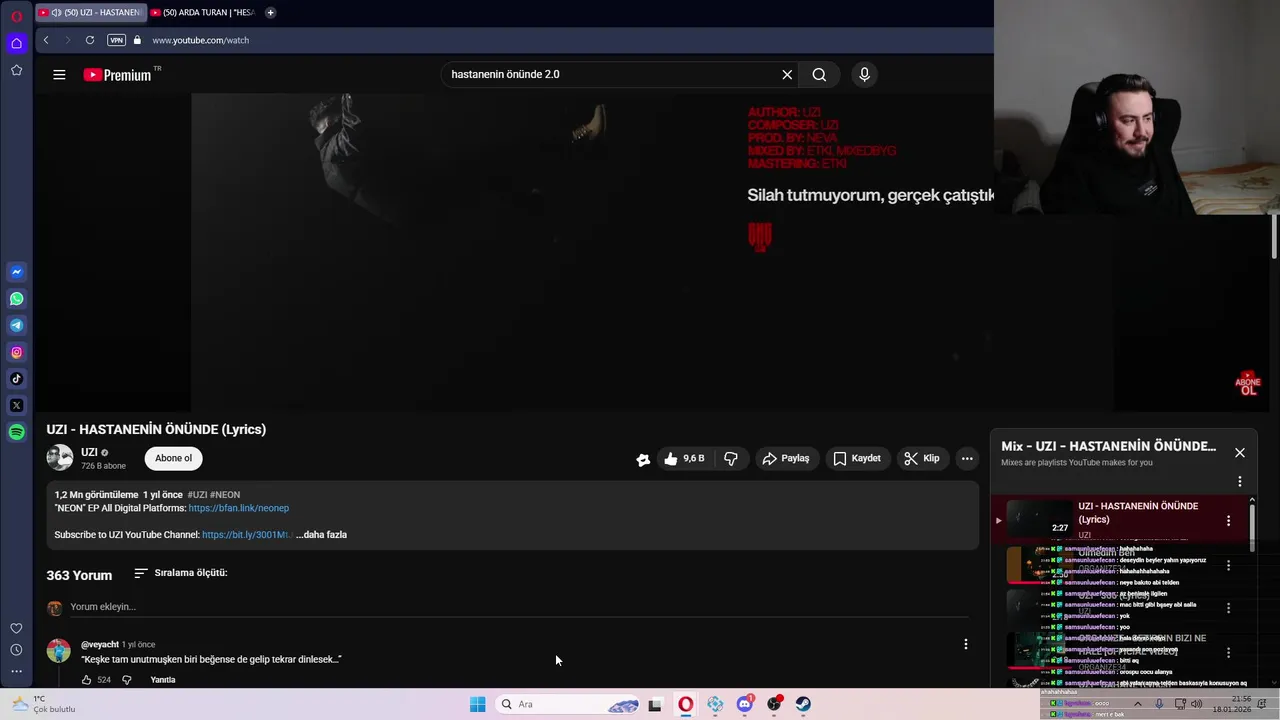Open Opera history clock icon
This screenshot has width=1280, height=720.
(x=16, y=650)
